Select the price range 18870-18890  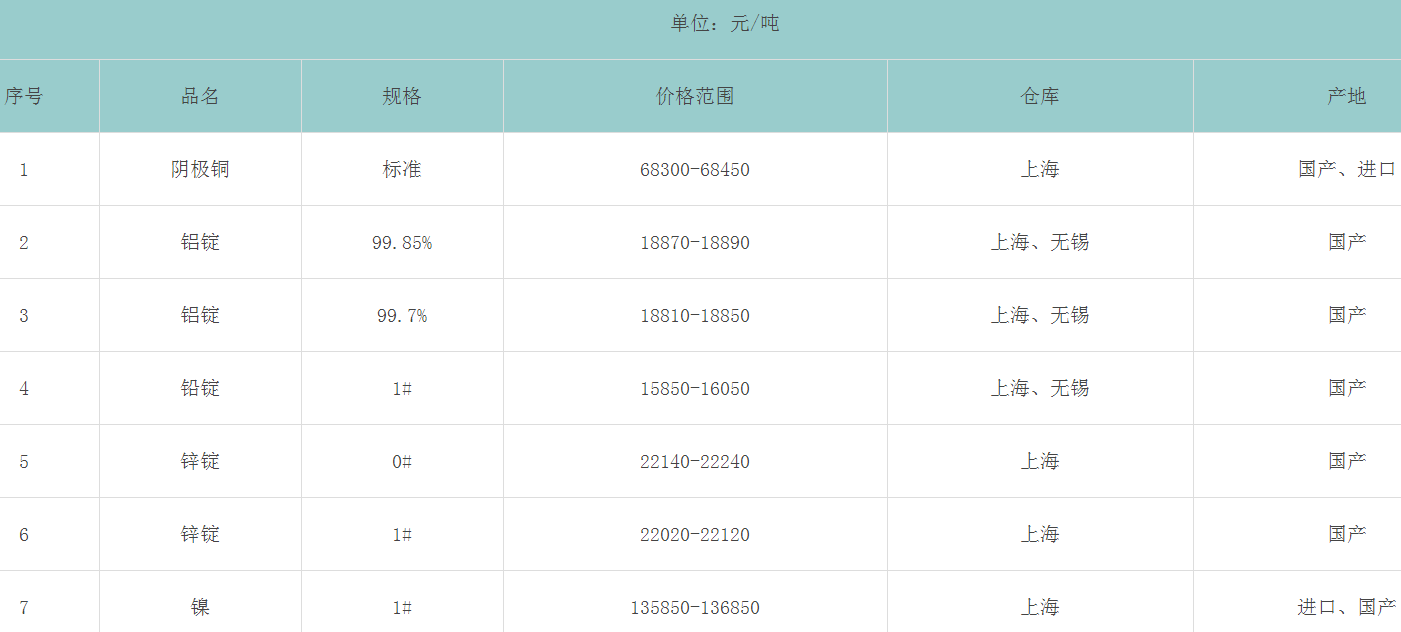coord(695,243)
